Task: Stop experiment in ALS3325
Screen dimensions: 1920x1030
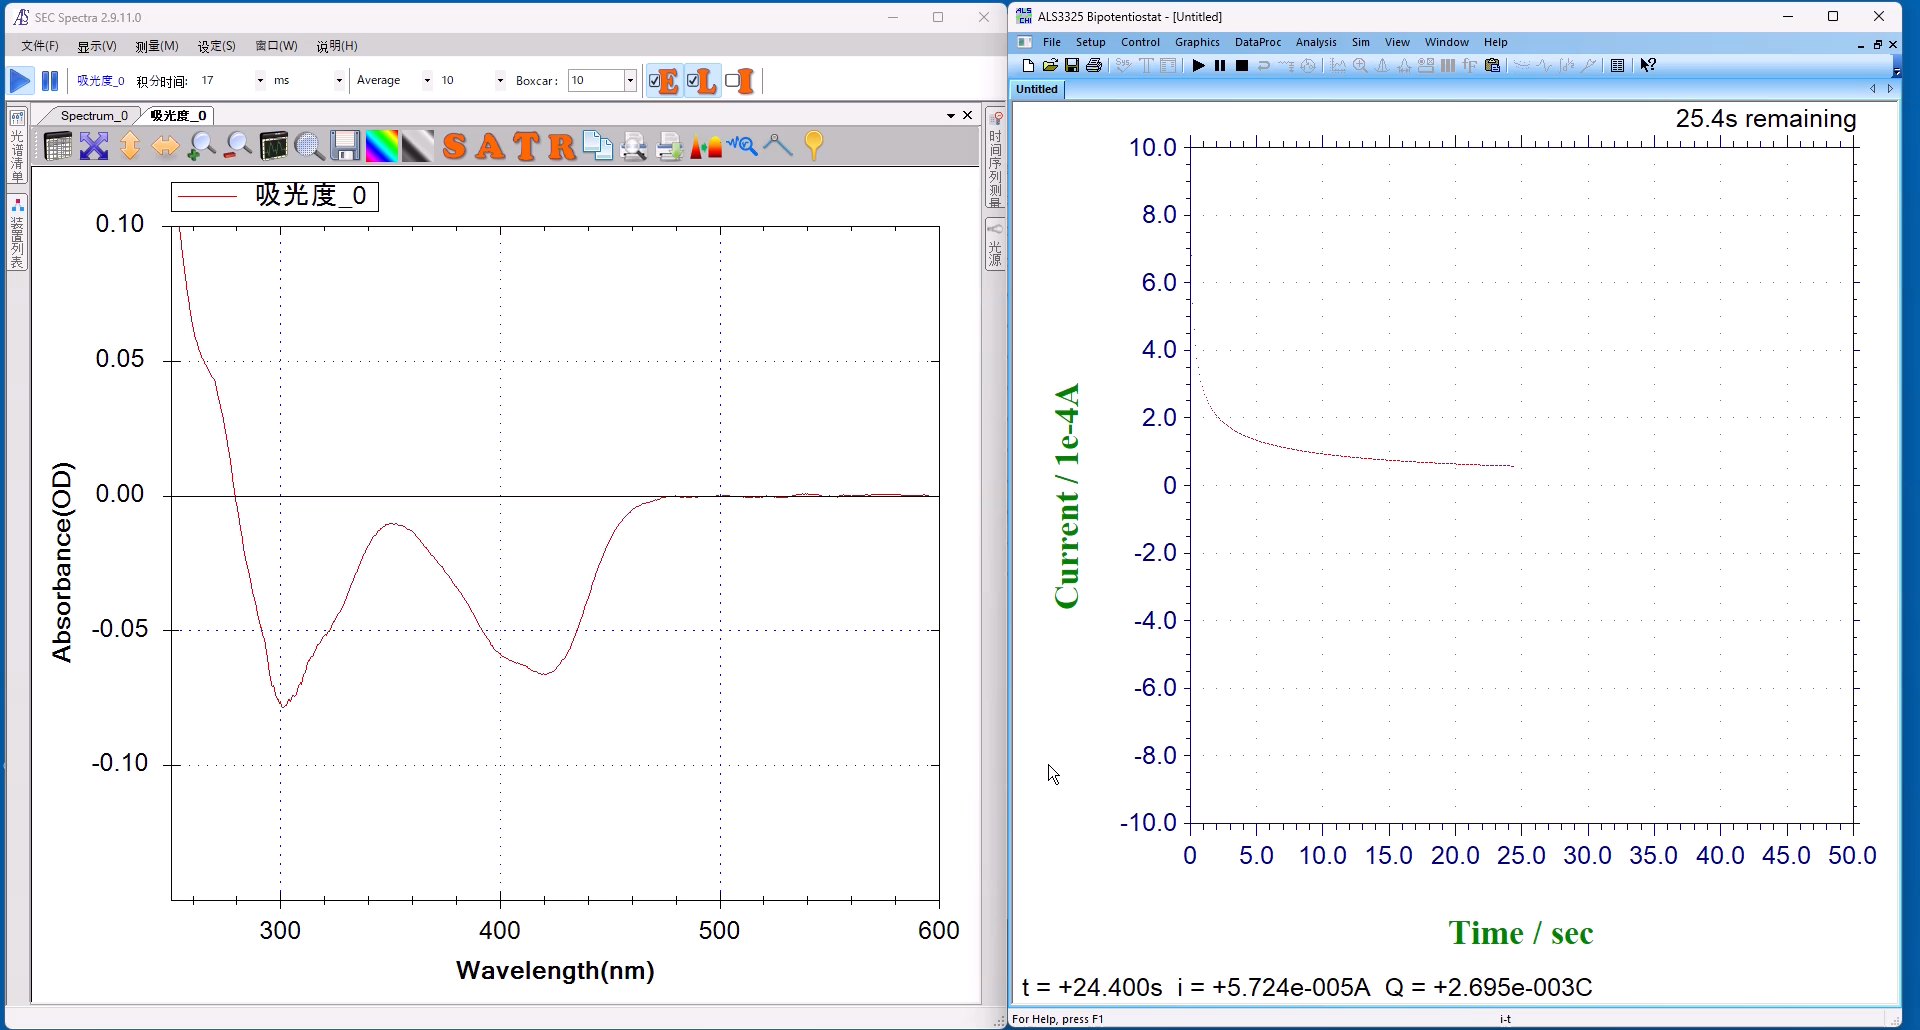Action: click(x=1242, y=66)
